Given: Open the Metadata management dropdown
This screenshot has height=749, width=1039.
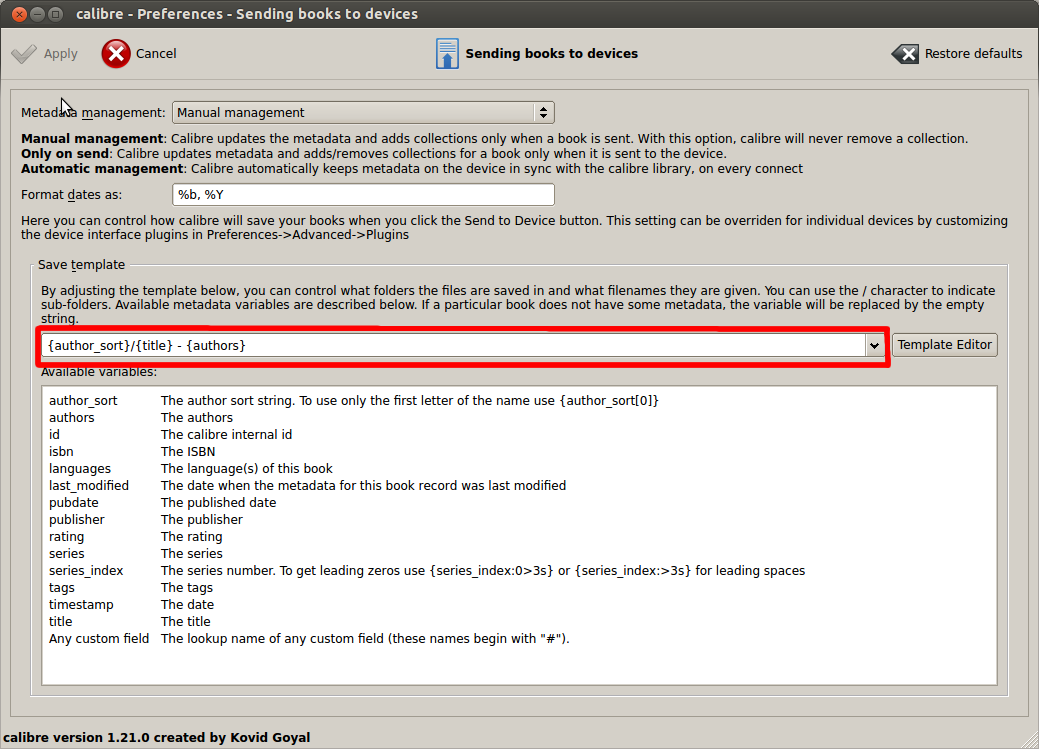Looking at the screenshot, I should 363,113.
